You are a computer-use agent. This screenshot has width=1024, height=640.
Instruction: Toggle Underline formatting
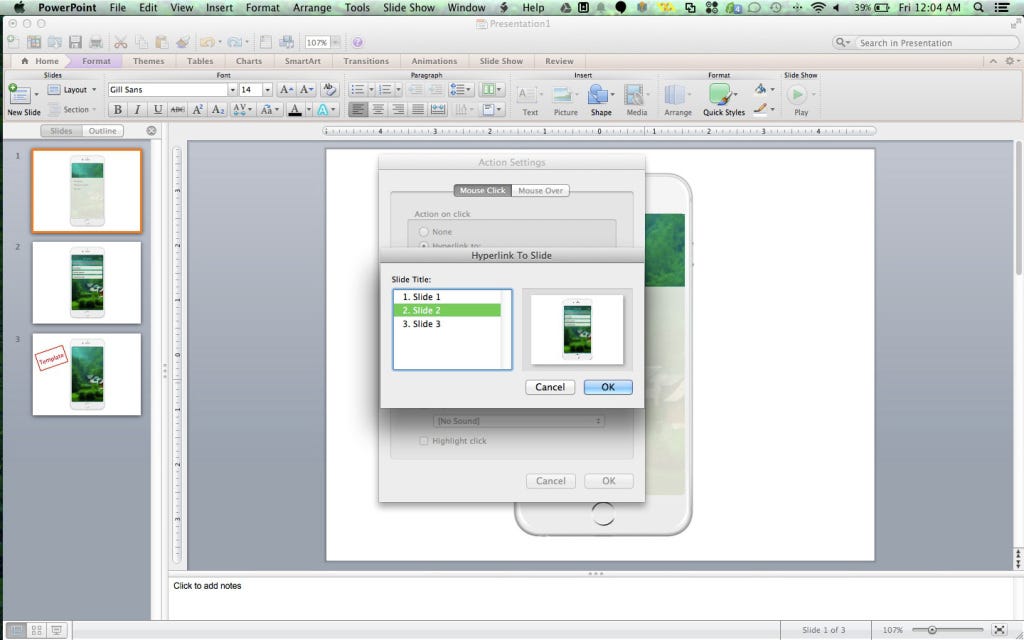(157, 110)
